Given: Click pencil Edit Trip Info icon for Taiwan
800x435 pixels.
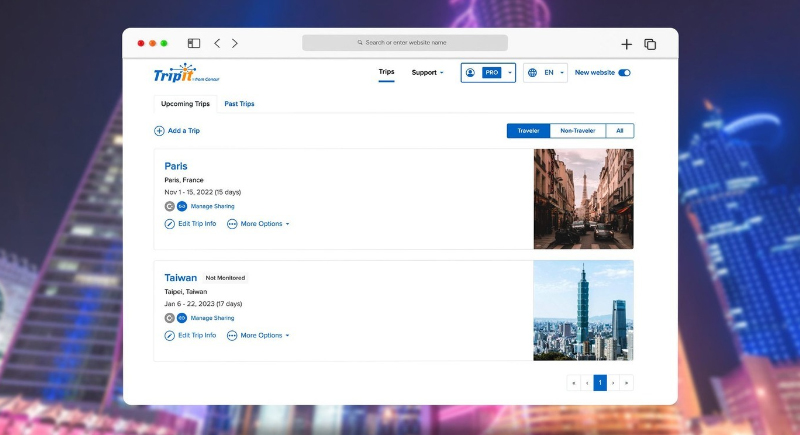Looking at the screenshot, I should coord(170,336).
